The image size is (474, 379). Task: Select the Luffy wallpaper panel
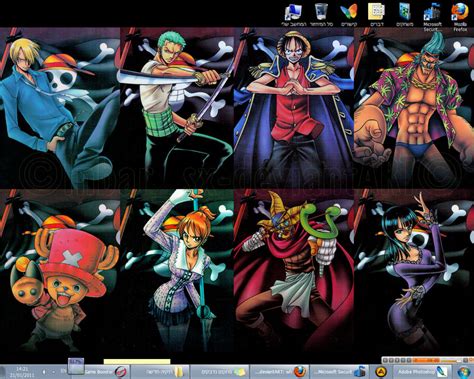tap(294, 108)
